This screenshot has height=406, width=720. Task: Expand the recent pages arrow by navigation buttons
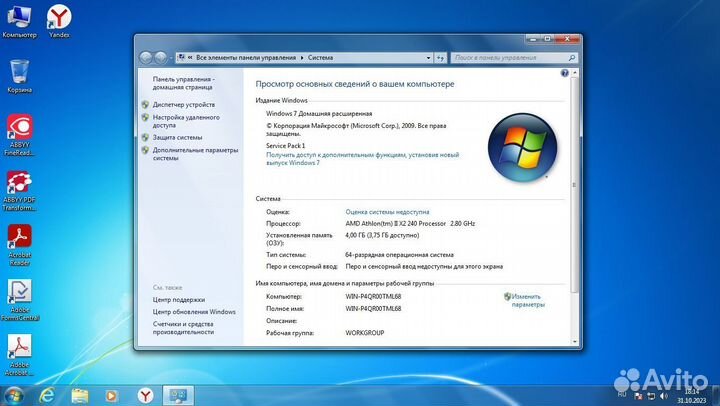tap(171, 58)
